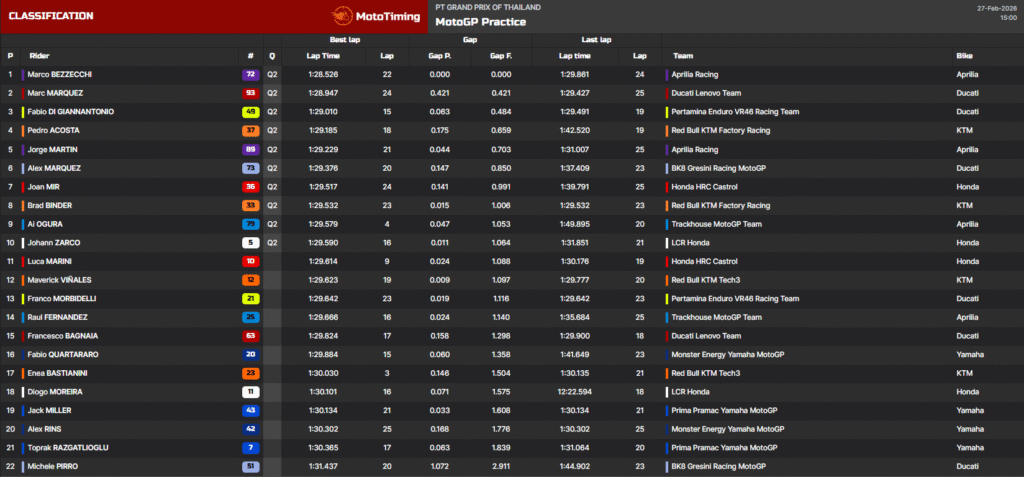Select Fabio QUARTARARO's rider name

64,355
